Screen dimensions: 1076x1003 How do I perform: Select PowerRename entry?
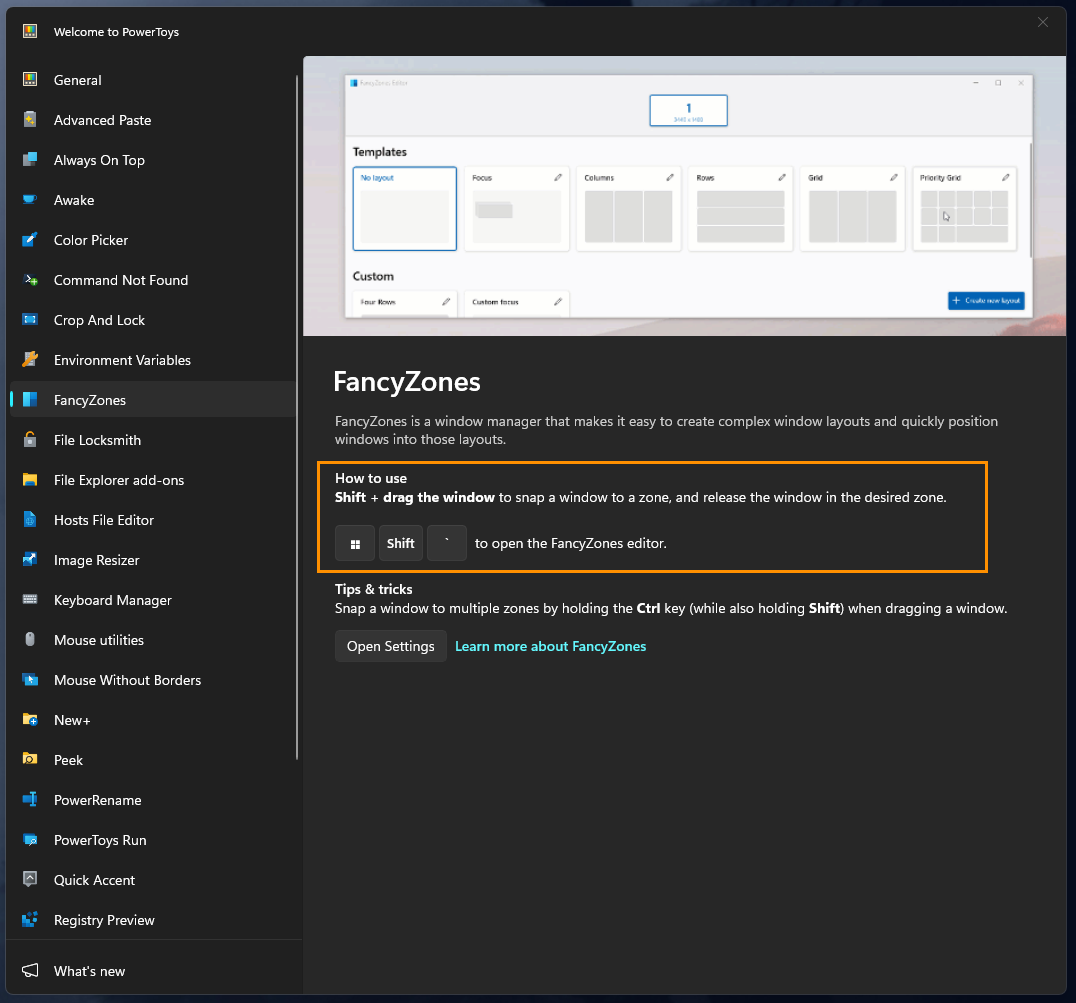[x=152, y=800]
